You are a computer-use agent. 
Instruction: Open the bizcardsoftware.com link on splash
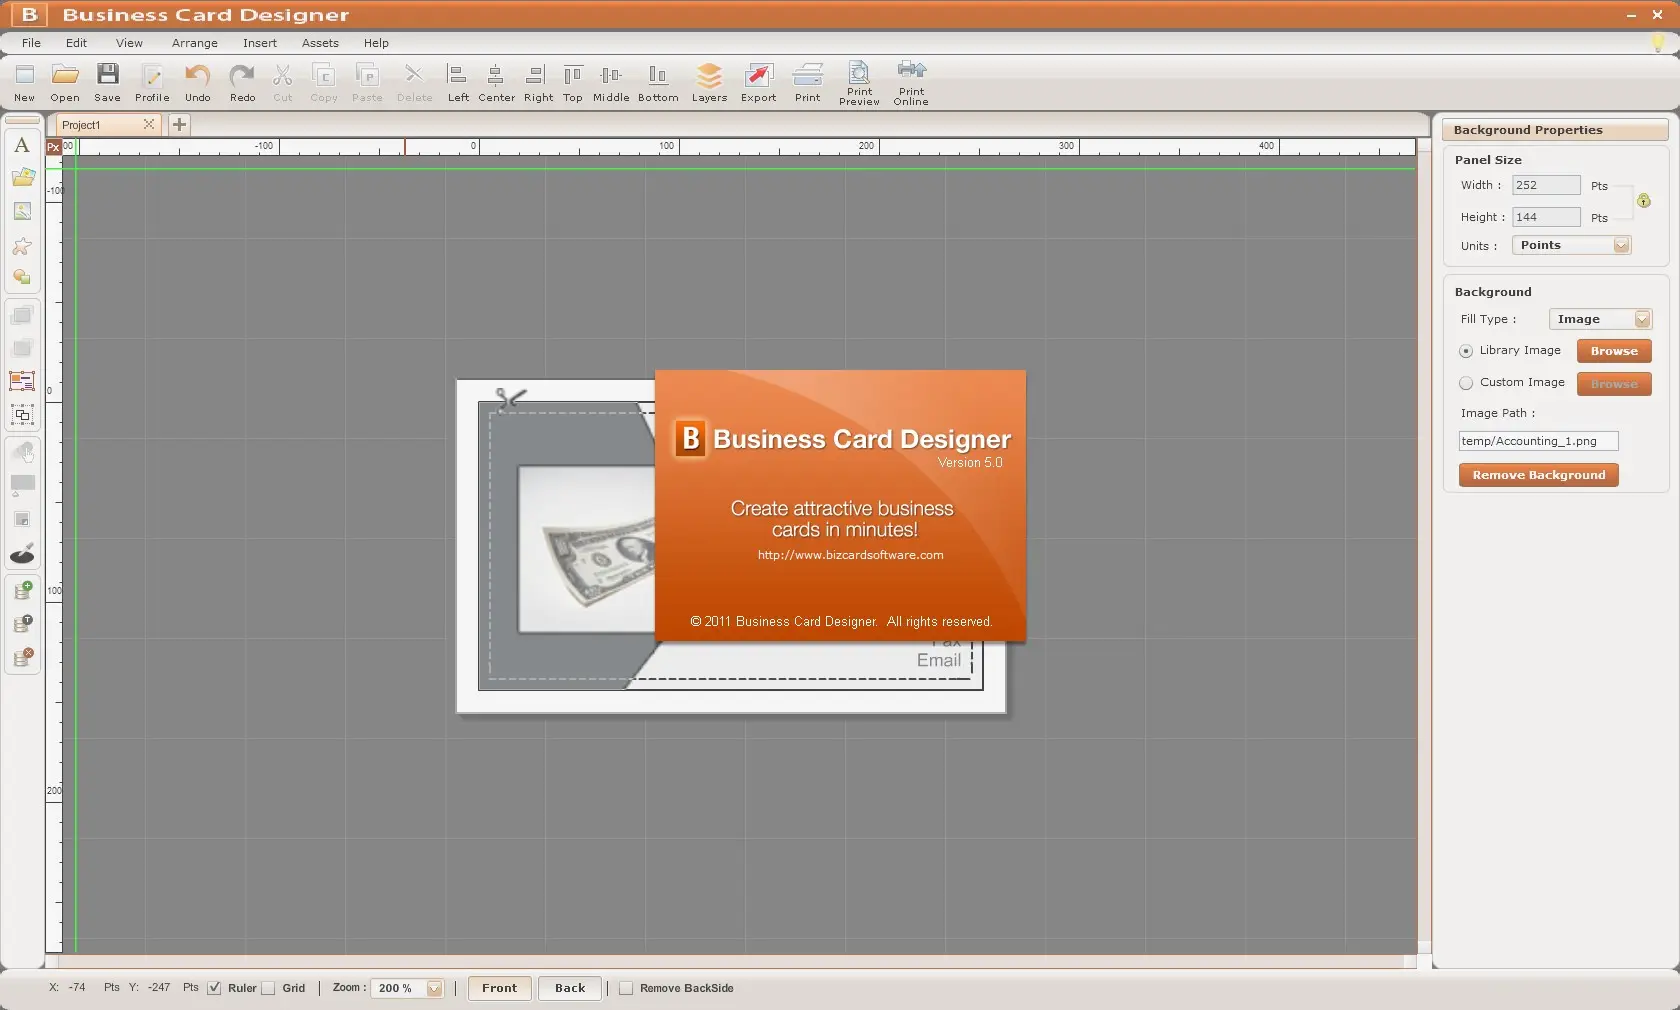click(850, 555)
